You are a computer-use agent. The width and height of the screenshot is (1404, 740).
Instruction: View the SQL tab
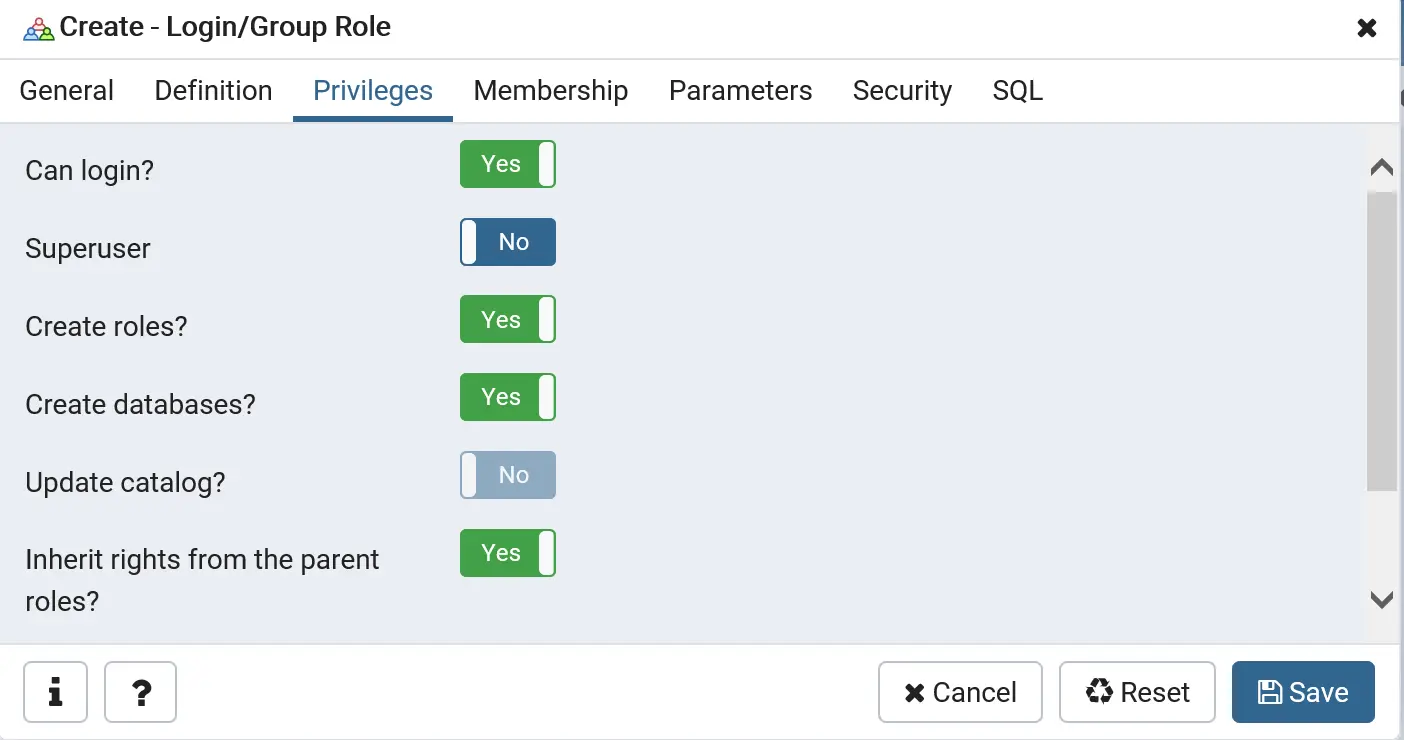pos(1017,91)
